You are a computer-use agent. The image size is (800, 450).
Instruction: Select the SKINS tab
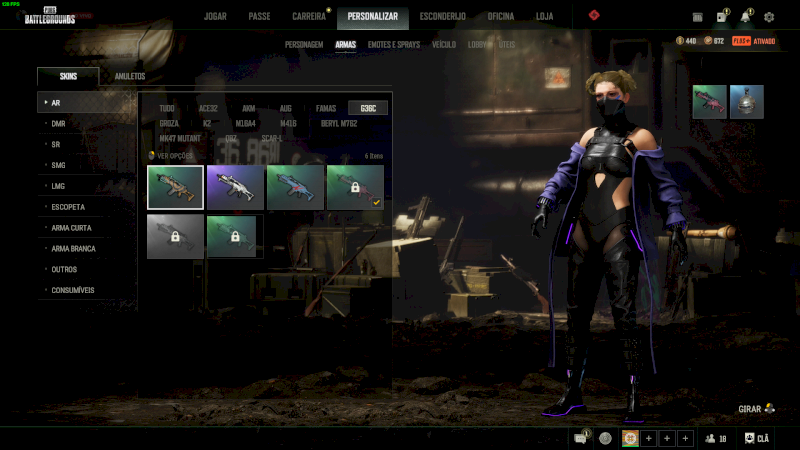pyautogui.click(x=68, y=76)
